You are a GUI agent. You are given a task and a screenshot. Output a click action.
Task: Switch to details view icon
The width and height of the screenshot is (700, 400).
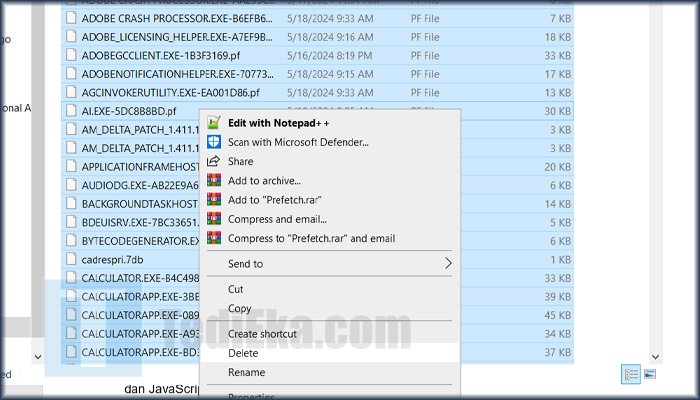click(x=631, y=374)
